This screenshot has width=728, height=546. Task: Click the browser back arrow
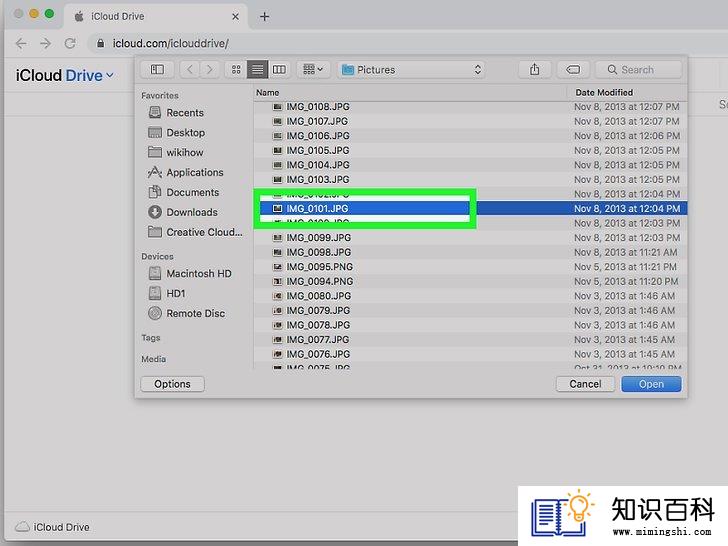[x=21, y=44]
